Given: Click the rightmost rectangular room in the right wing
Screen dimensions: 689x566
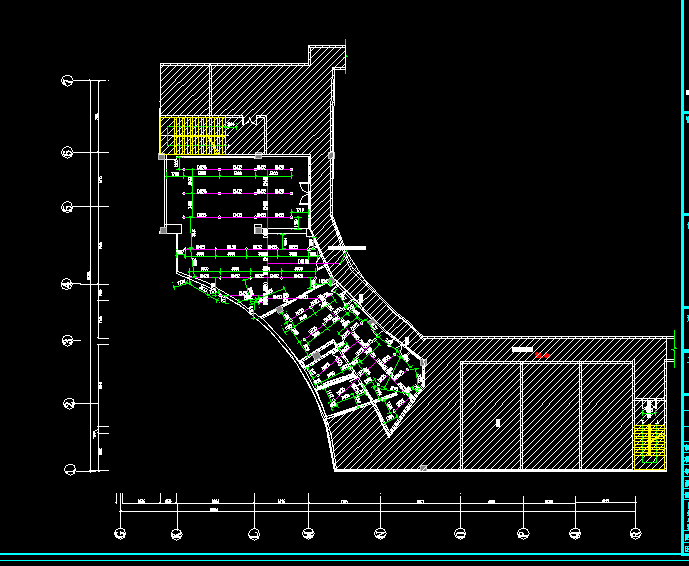Looking at the screenshot, I should click(606, 415).
